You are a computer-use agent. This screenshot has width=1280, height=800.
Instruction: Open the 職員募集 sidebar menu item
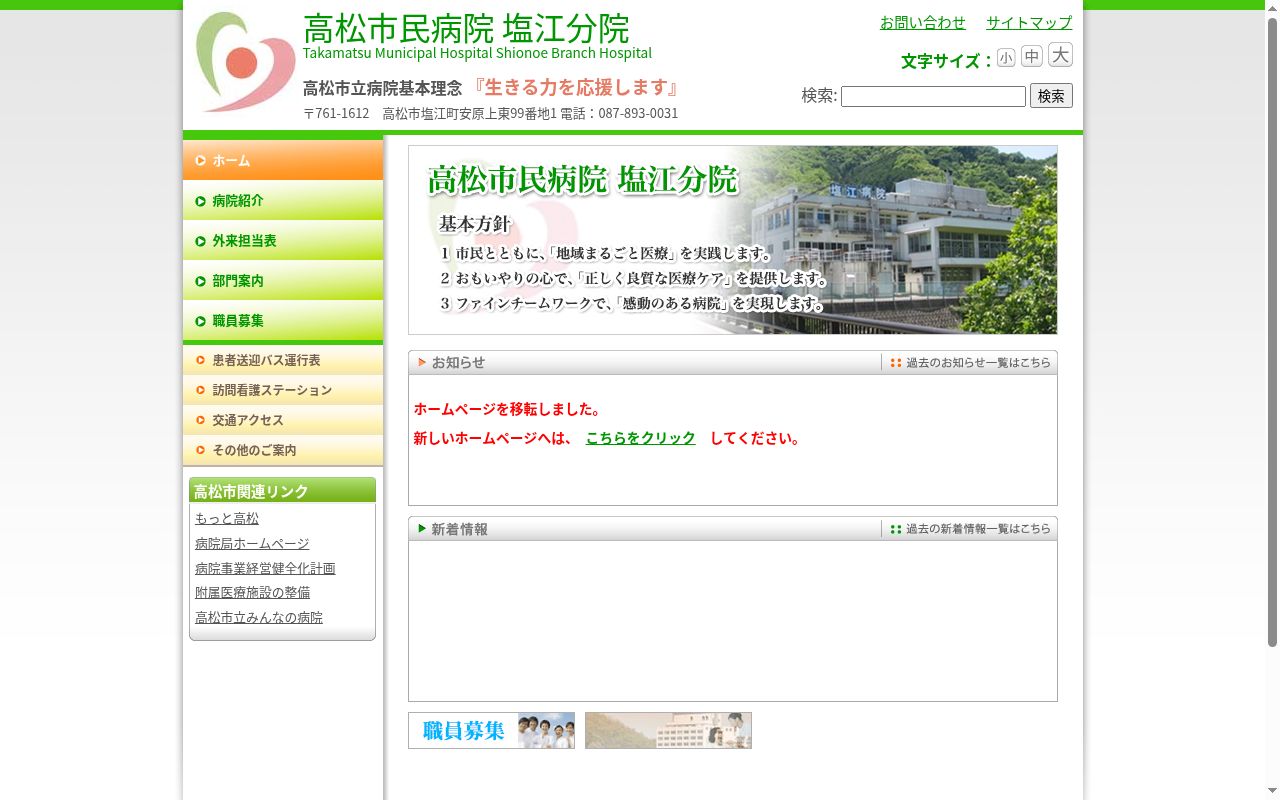tap(283, 320)
